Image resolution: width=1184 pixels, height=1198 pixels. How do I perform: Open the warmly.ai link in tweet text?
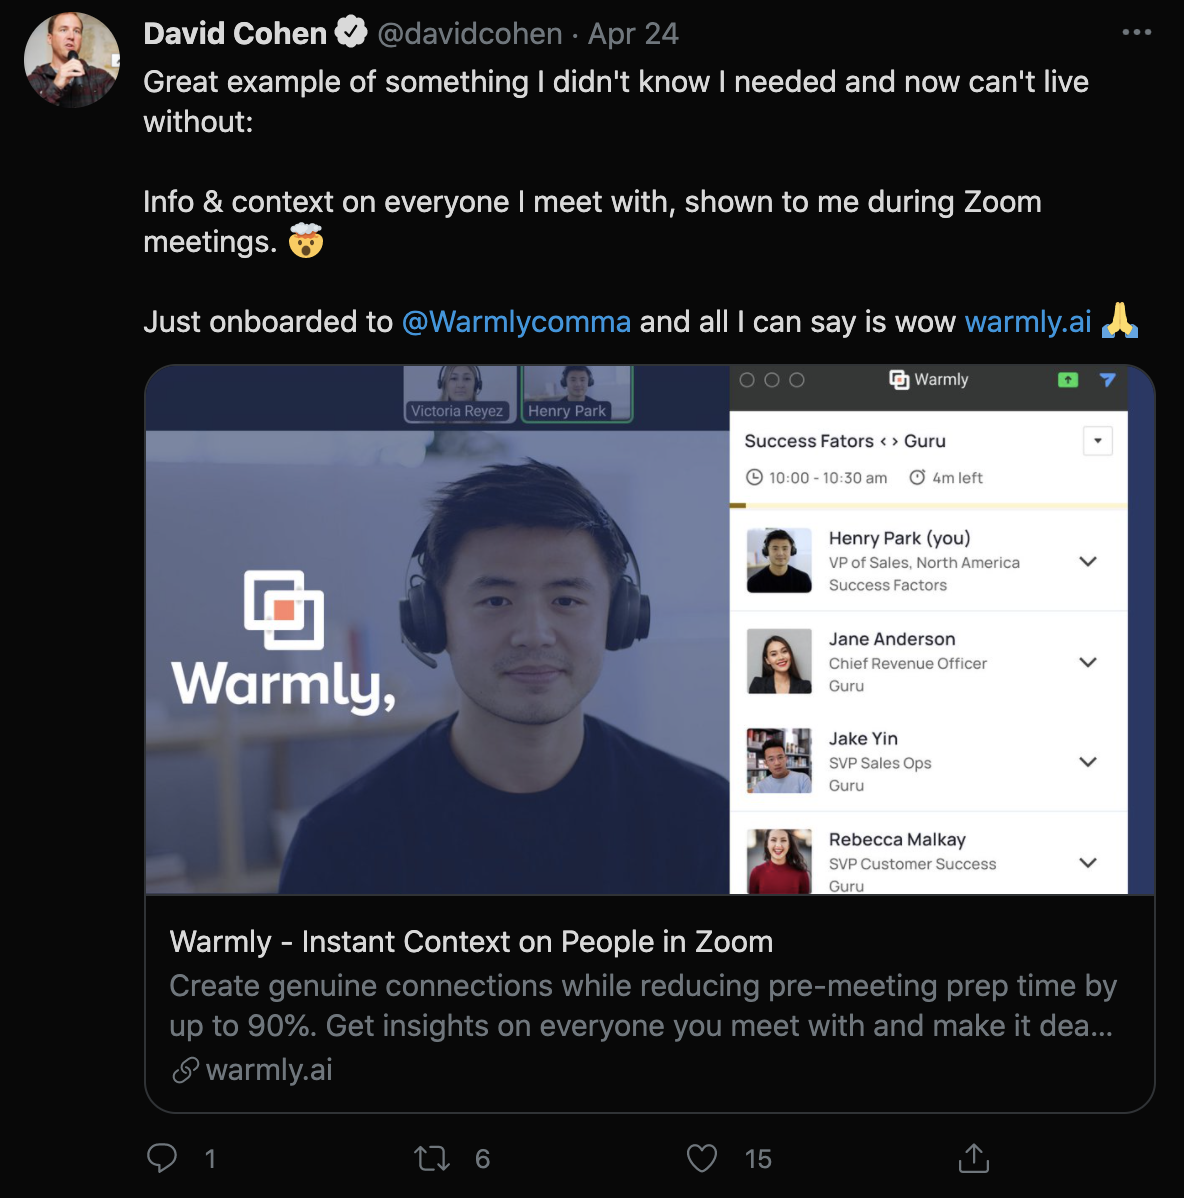tap(1028, 322)
